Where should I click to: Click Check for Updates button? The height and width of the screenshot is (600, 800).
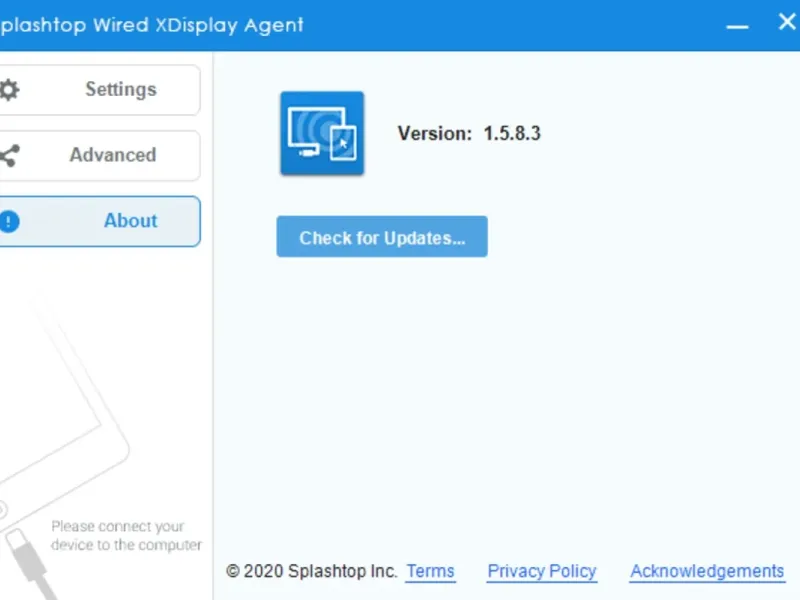click(382, 237)
